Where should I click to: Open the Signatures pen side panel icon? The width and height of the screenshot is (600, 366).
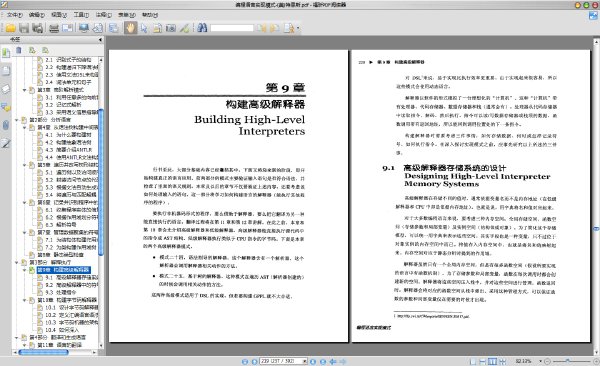tap(6, 144)
